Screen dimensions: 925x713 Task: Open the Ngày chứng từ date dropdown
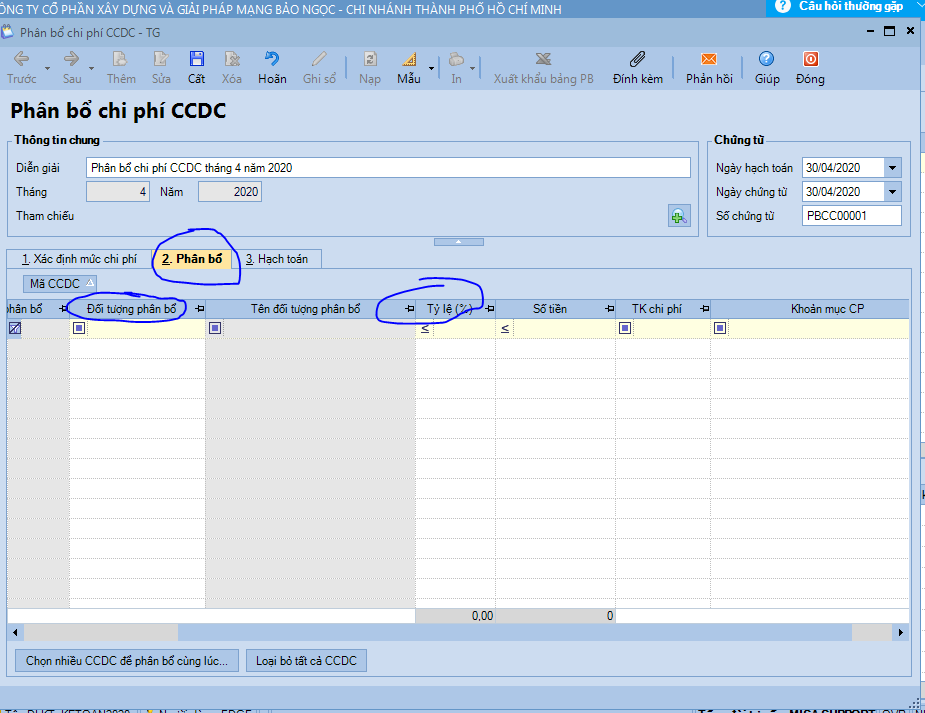[892, 192]
